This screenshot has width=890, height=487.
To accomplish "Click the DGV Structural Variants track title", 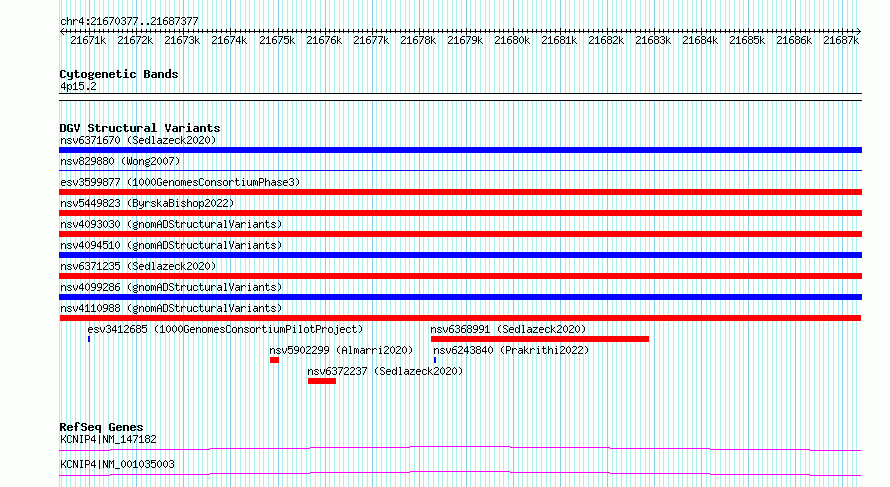I will [x=140, y=128].
